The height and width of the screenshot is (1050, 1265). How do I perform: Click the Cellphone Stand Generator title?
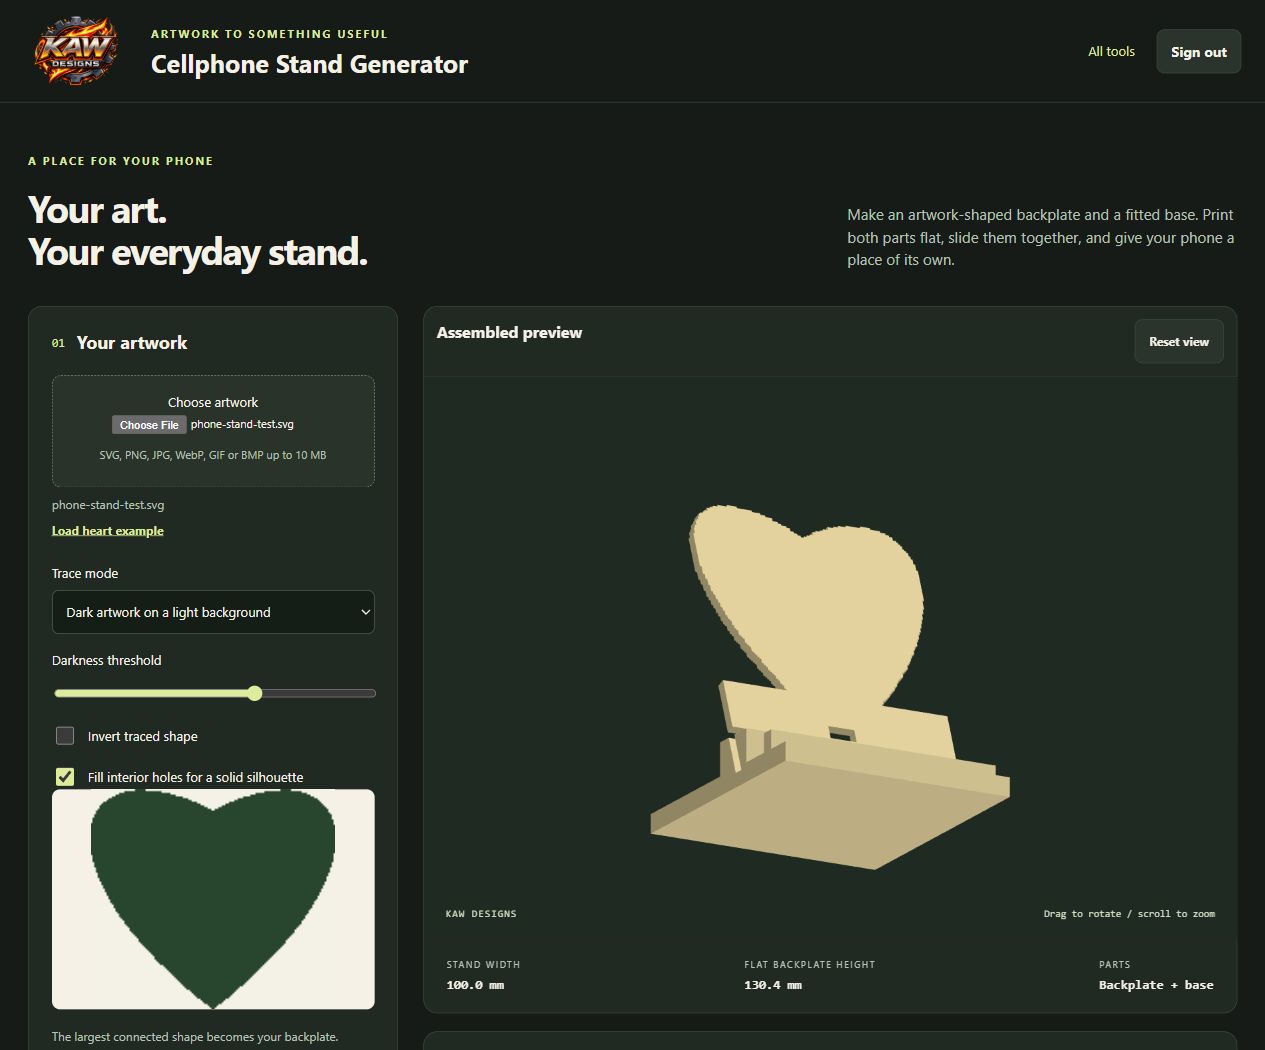pos(309,64)
